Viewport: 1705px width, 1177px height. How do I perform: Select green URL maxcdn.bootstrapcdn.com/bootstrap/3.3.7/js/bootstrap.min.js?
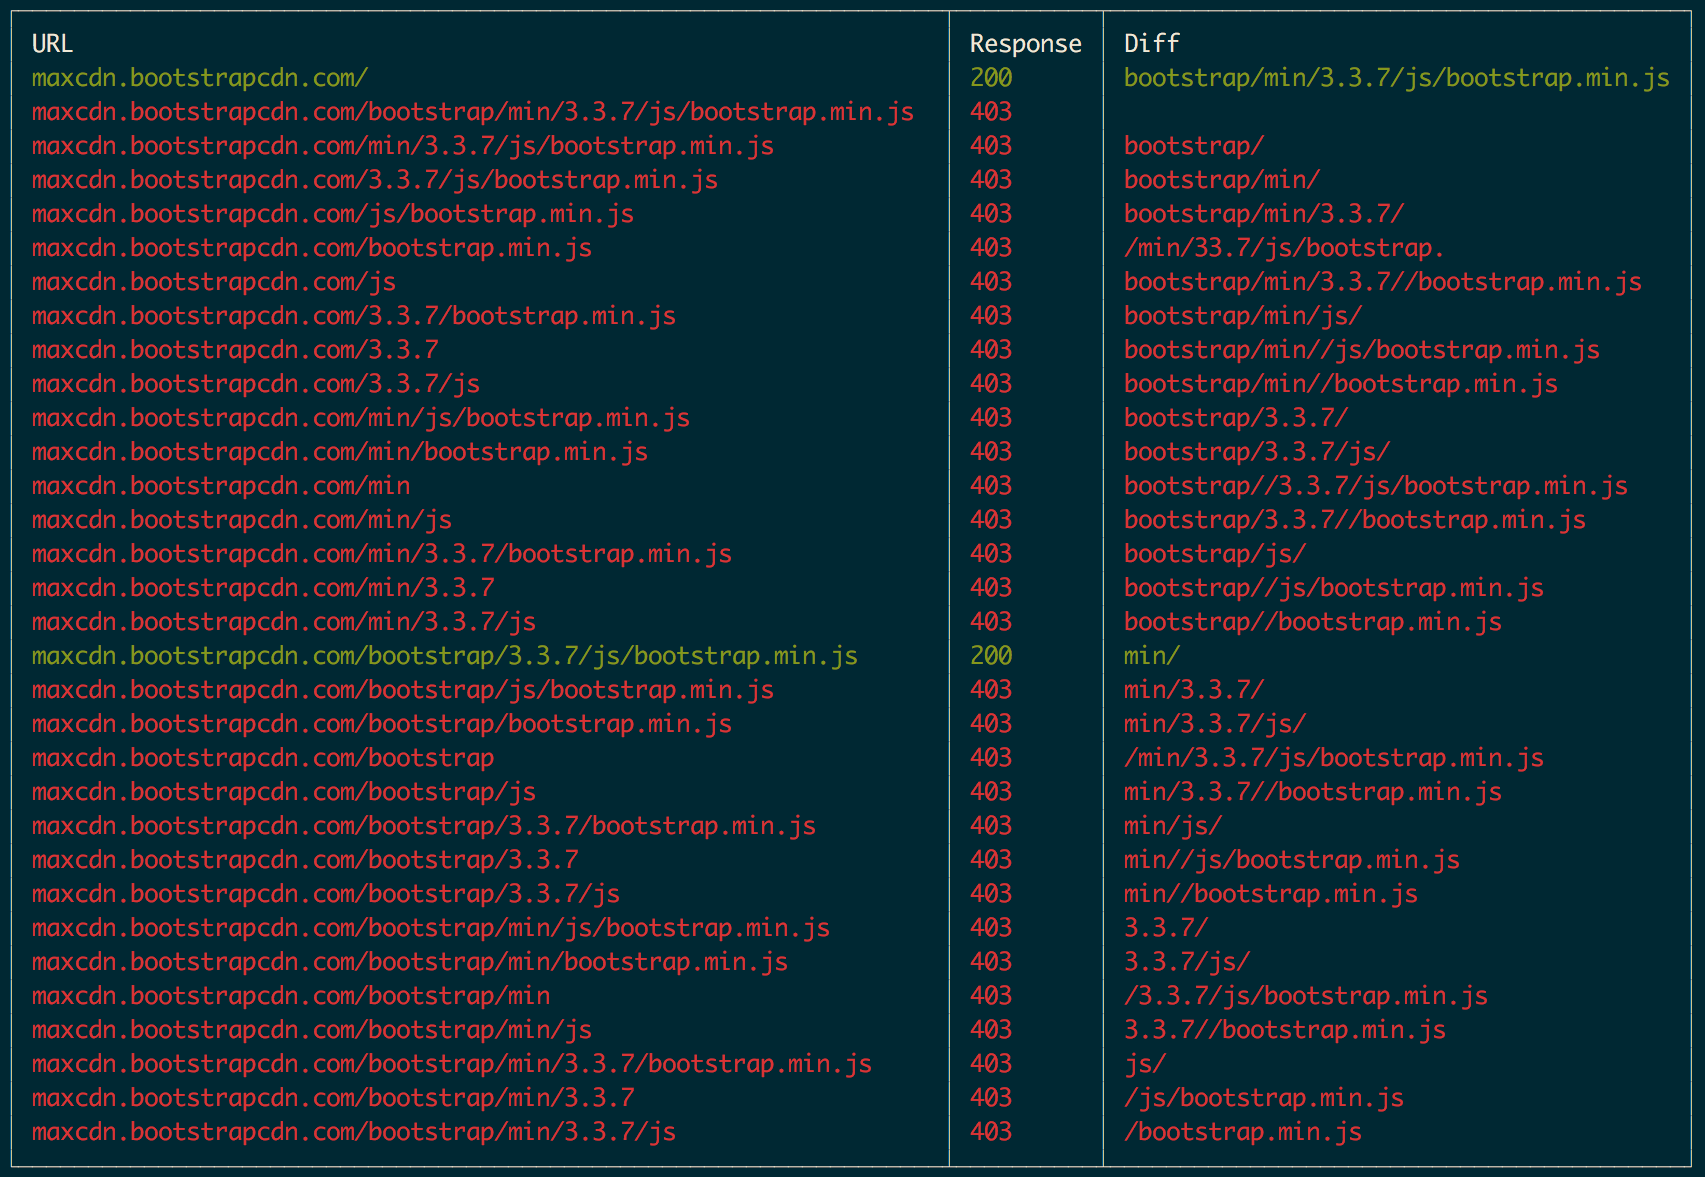click(x=445, y=656)
